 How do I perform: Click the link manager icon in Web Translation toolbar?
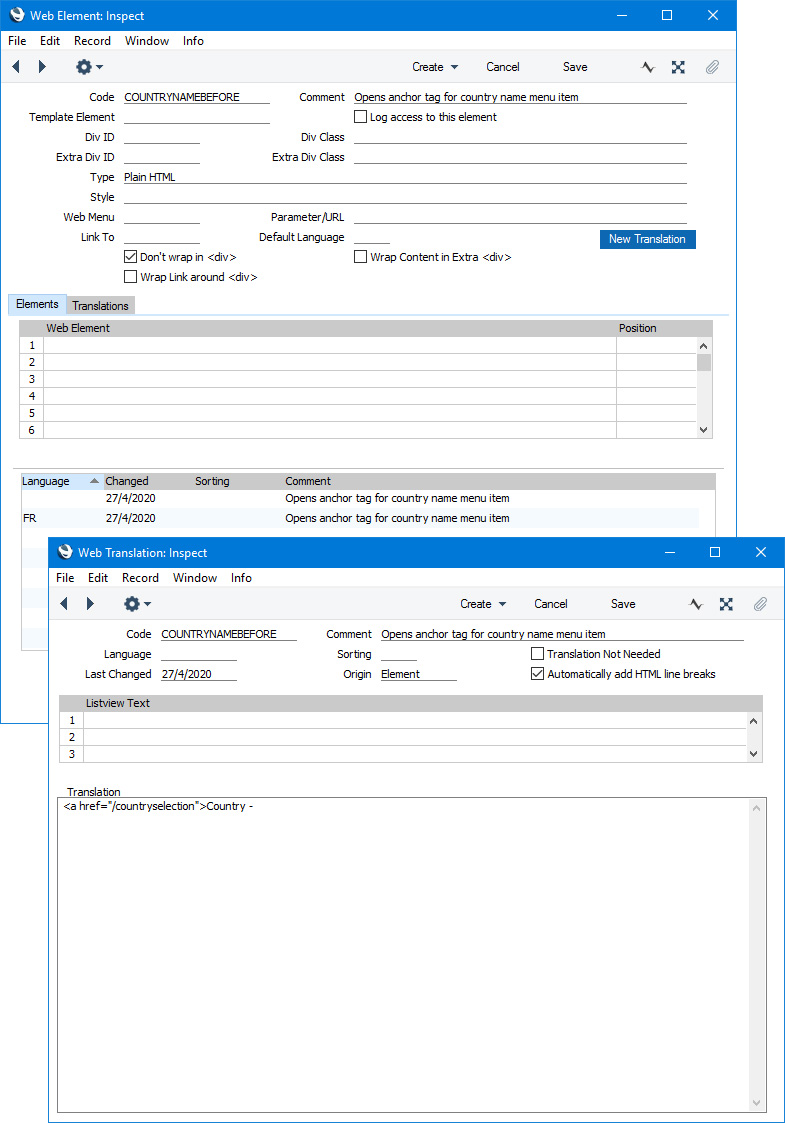tap(726, 604)
